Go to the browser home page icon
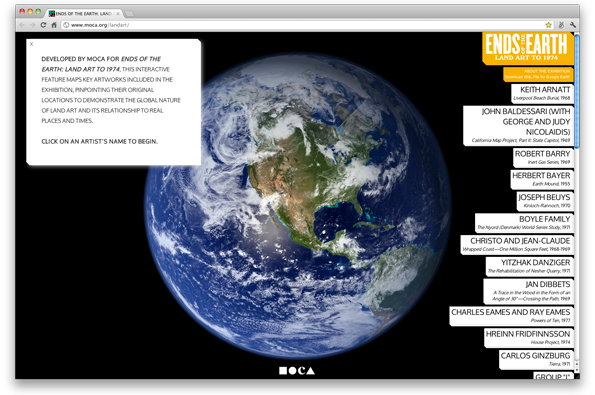The height and width of the screenshot is (395, 595). point(54,25)
